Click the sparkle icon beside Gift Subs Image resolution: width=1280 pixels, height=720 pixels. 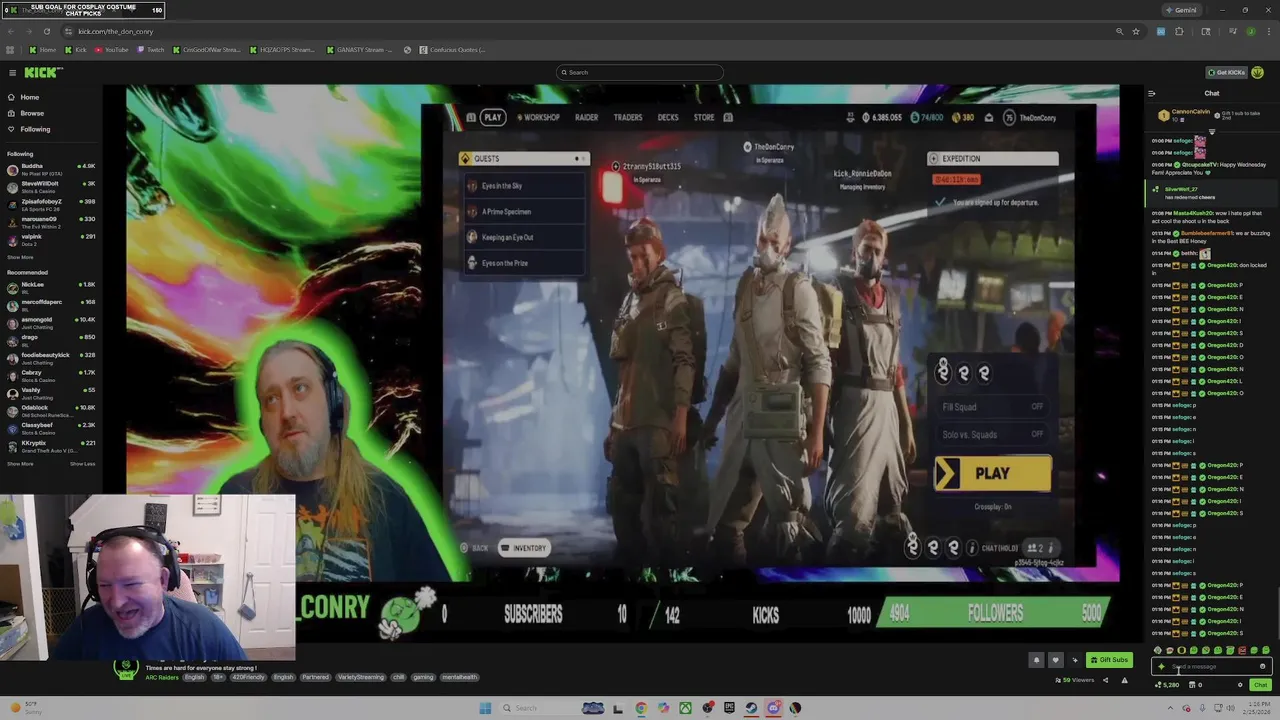pyautogui.click(x=1075, y=660)
